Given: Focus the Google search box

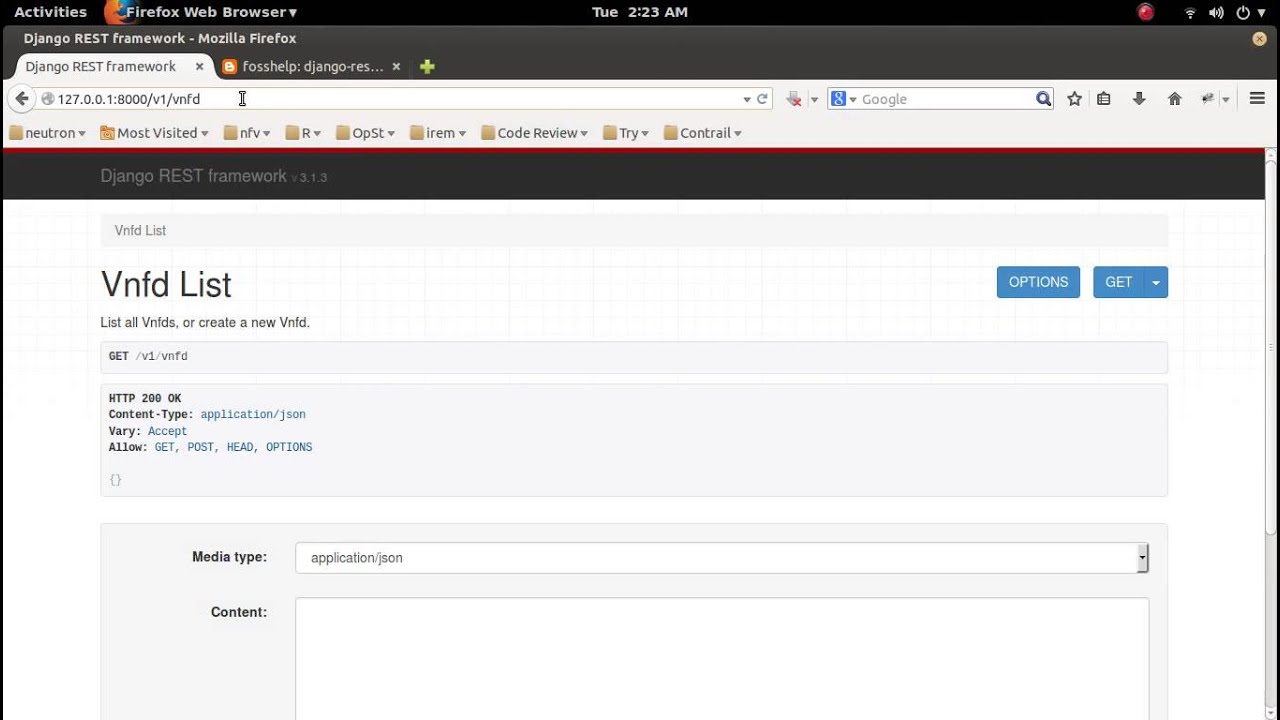Looking at the screenshot, I should 945,99.
